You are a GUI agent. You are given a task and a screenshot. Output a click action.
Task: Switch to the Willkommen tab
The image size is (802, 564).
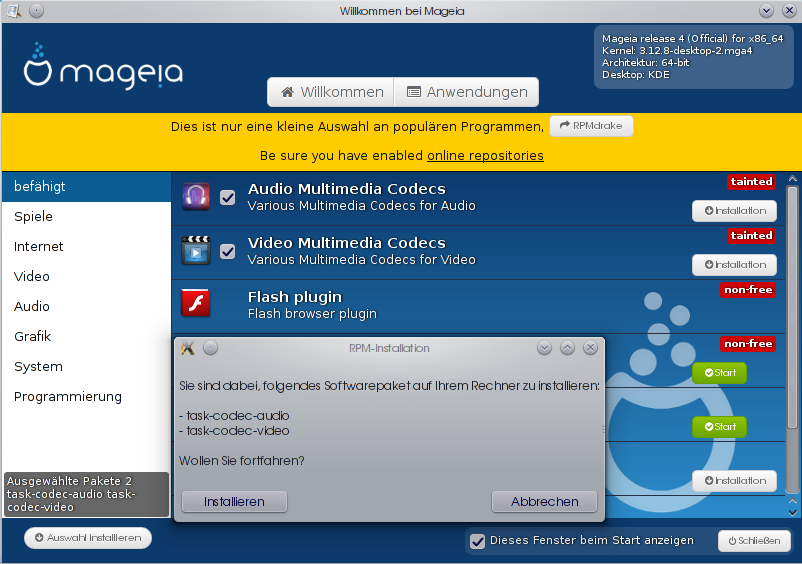(331, 92)
